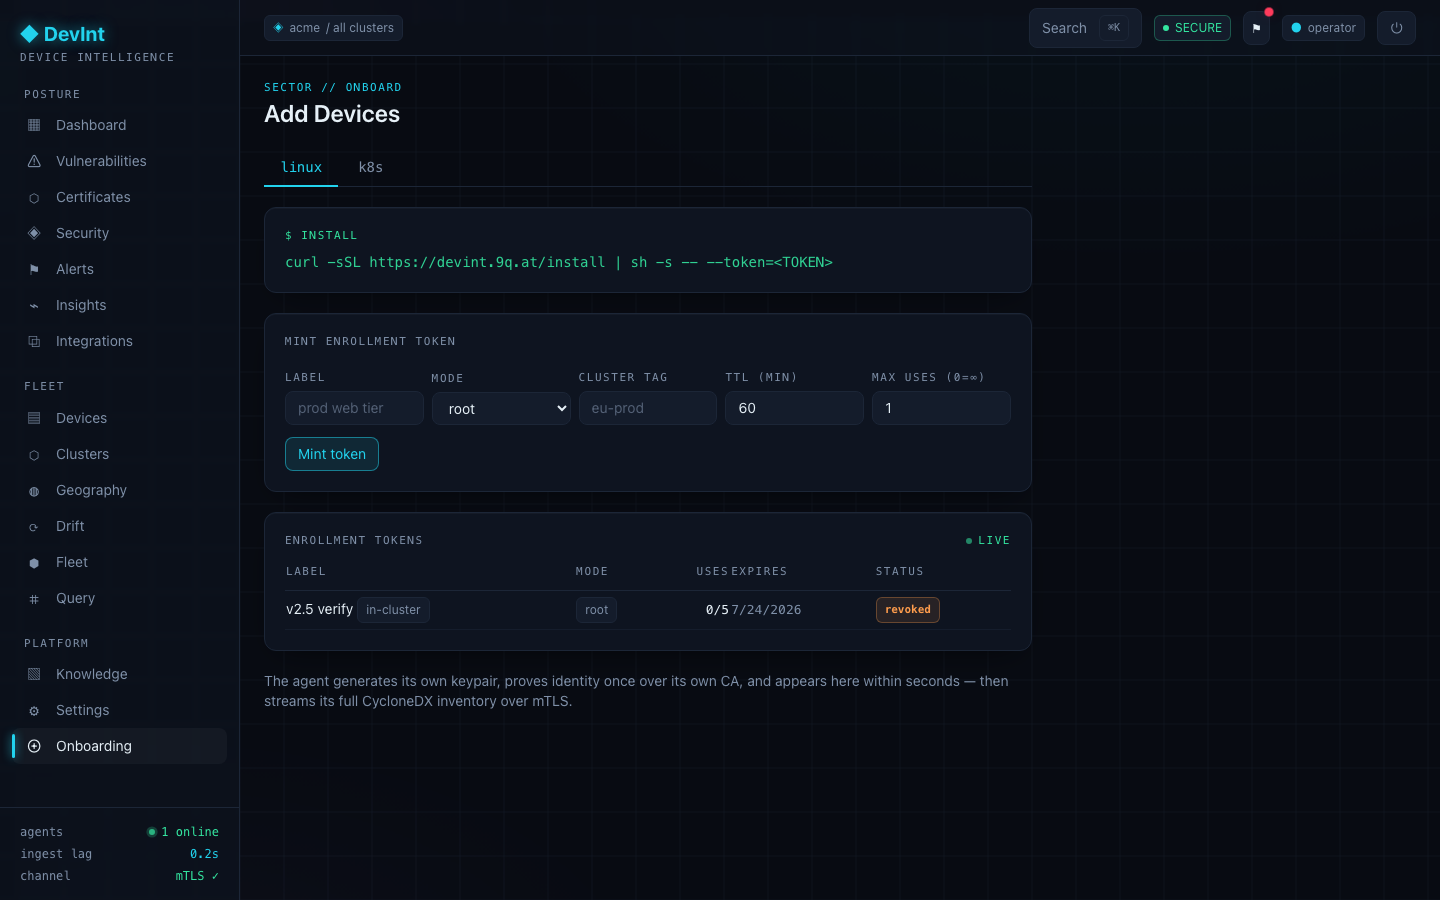Screen dimensions: 1440x900
Task: Switch to the k8s tab
Action: 371,167
